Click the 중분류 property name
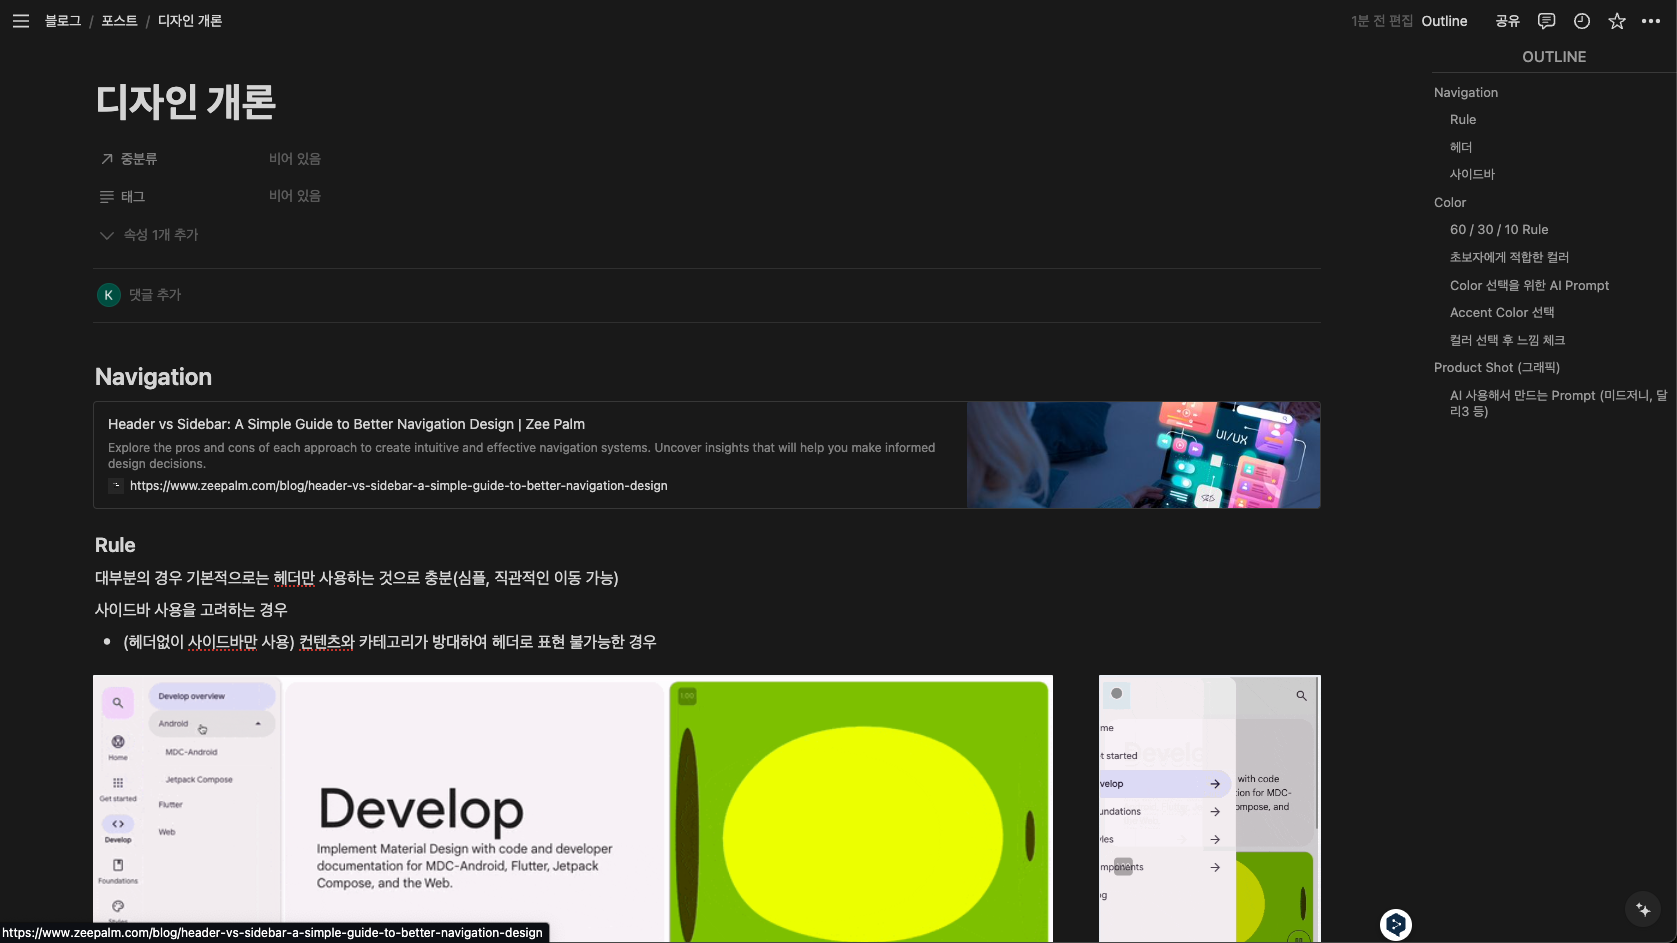The height and width of the screenshot is (943, 1677). coord(139,159)
